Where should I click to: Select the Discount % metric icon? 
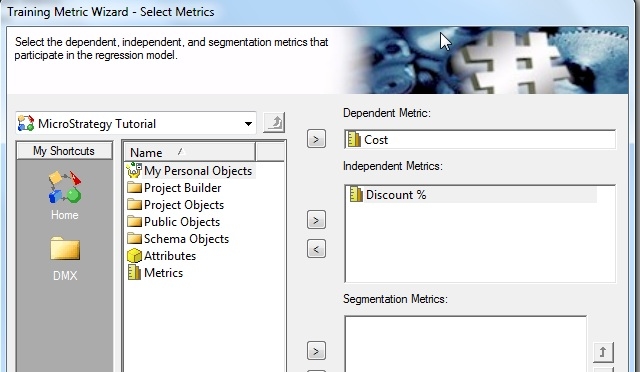[x=356, y=194]
